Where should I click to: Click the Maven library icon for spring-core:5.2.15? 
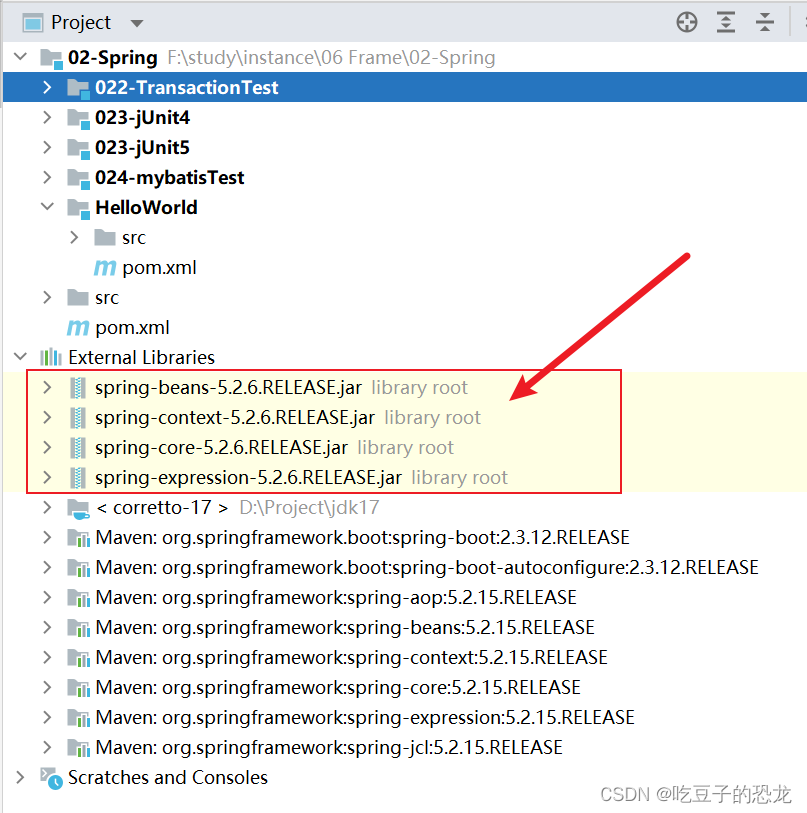pos(78,689)
